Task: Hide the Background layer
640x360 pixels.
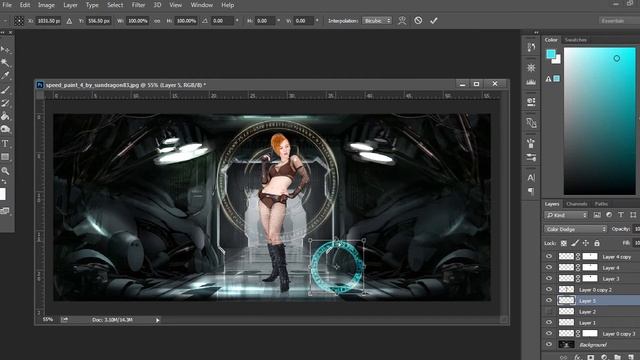Action: pos(549,344)
